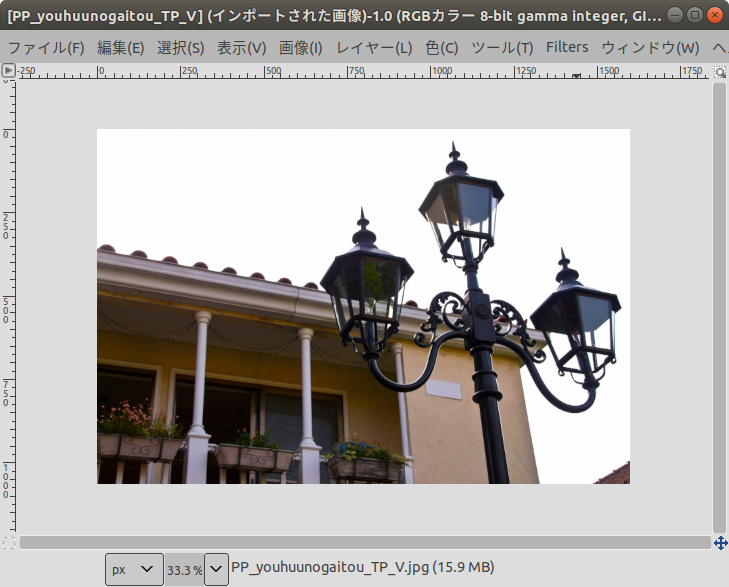
Task: Open the 選択(S) menu
Action: [181, 47]
